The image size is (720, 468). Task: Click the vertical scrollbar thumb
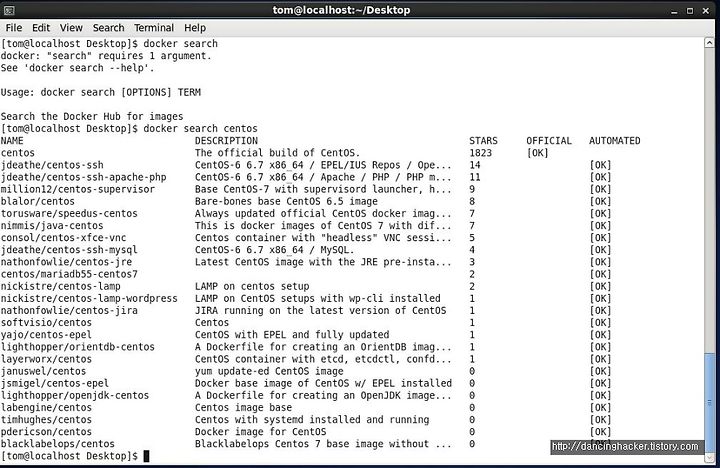point(709,402)
